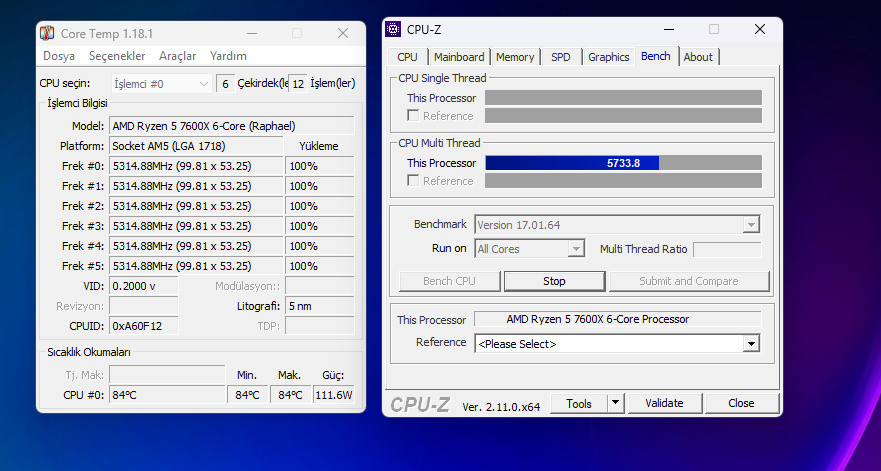The image size is (881, 471).
Task: Switch to the Graphics tab
Action: tap(608, 57)
